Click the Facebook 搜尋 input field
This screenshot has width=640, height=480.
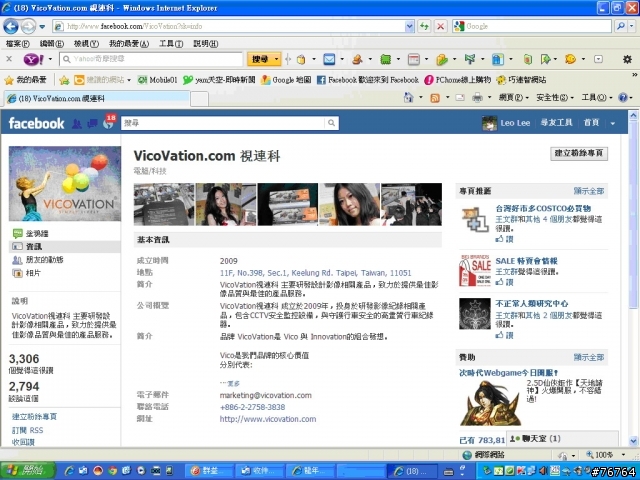(223, 123)
